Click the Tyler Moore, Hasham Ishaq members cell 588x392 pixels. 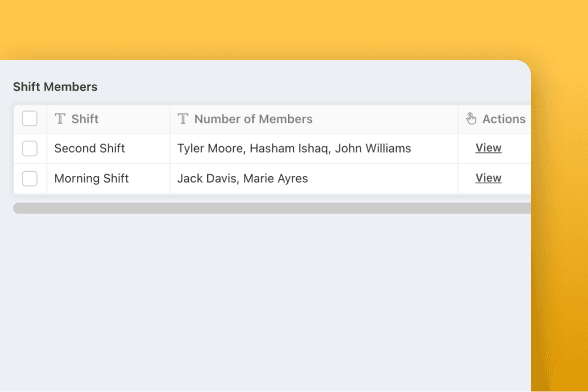(314, 149)
